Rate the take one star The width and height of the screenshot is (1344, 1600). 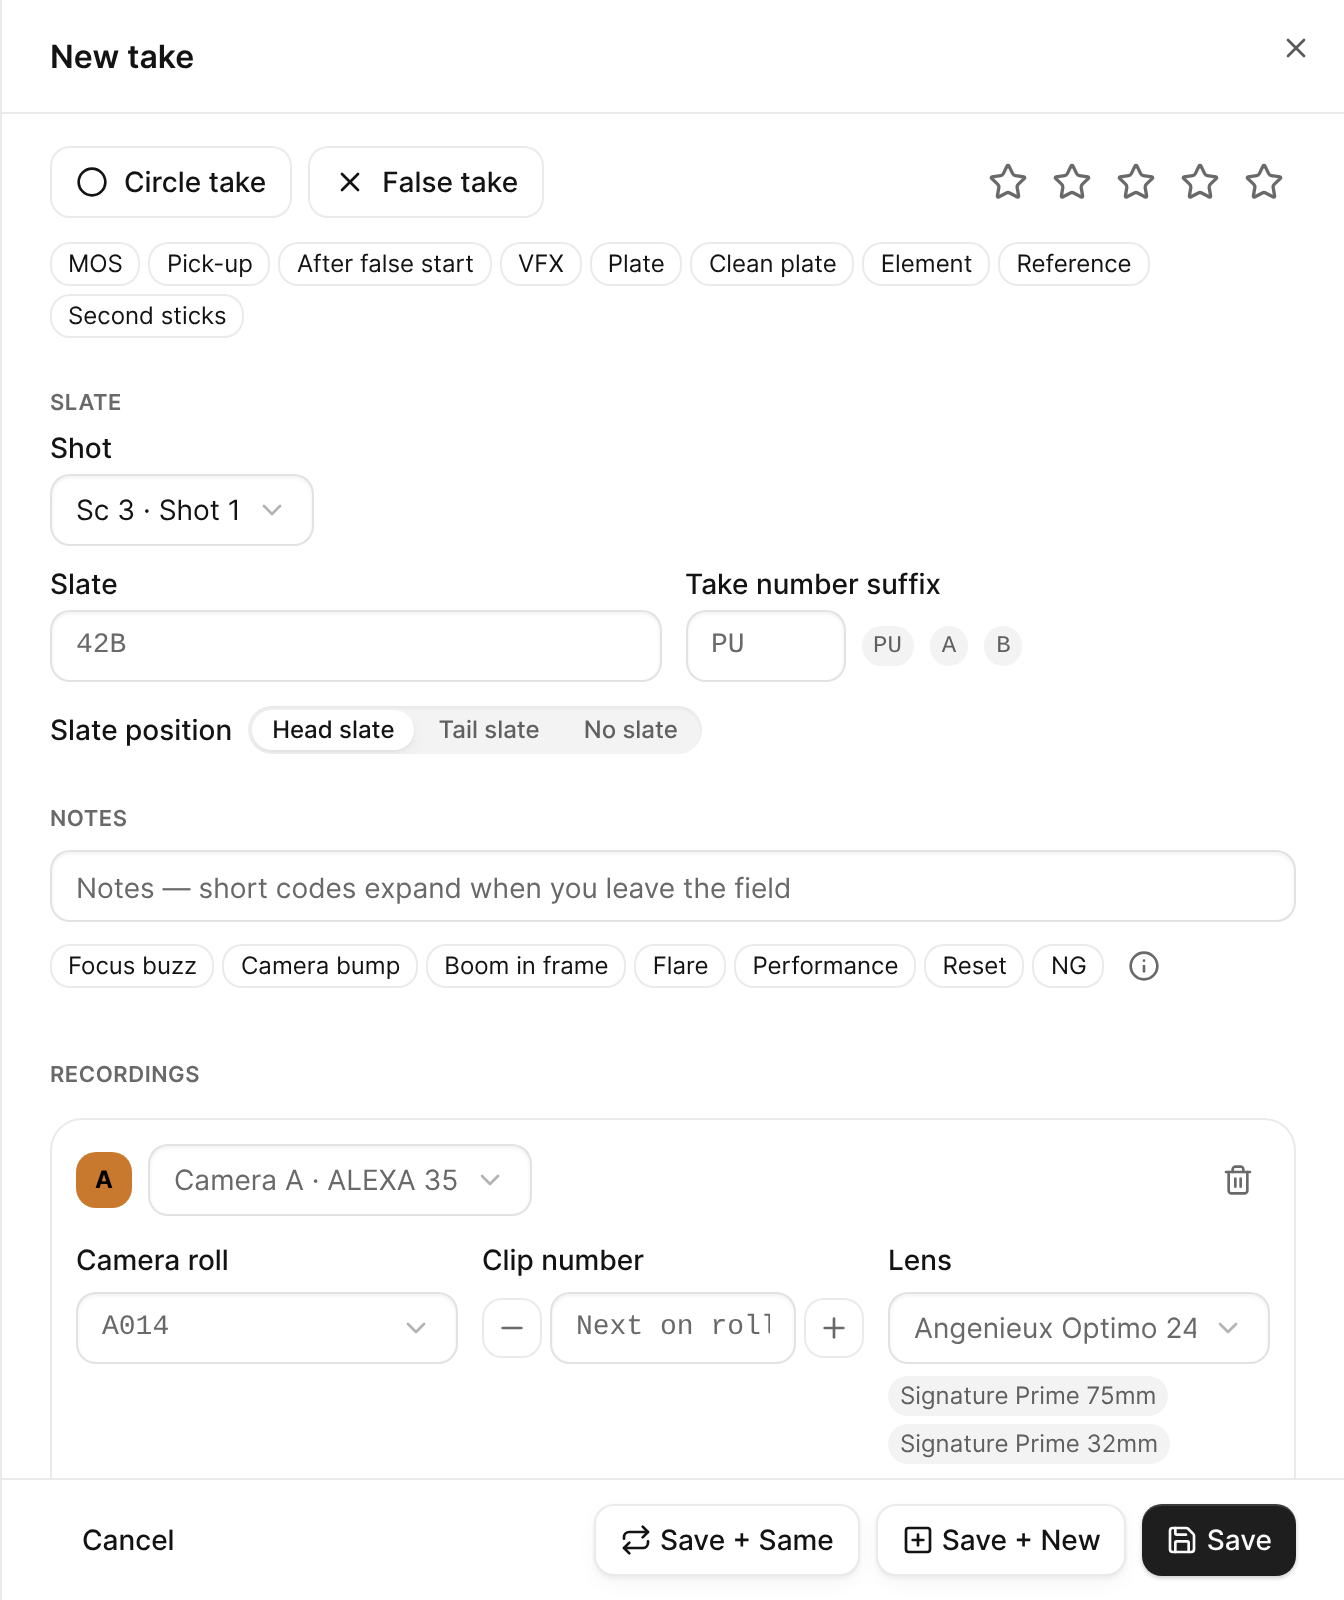(1008, 182)
